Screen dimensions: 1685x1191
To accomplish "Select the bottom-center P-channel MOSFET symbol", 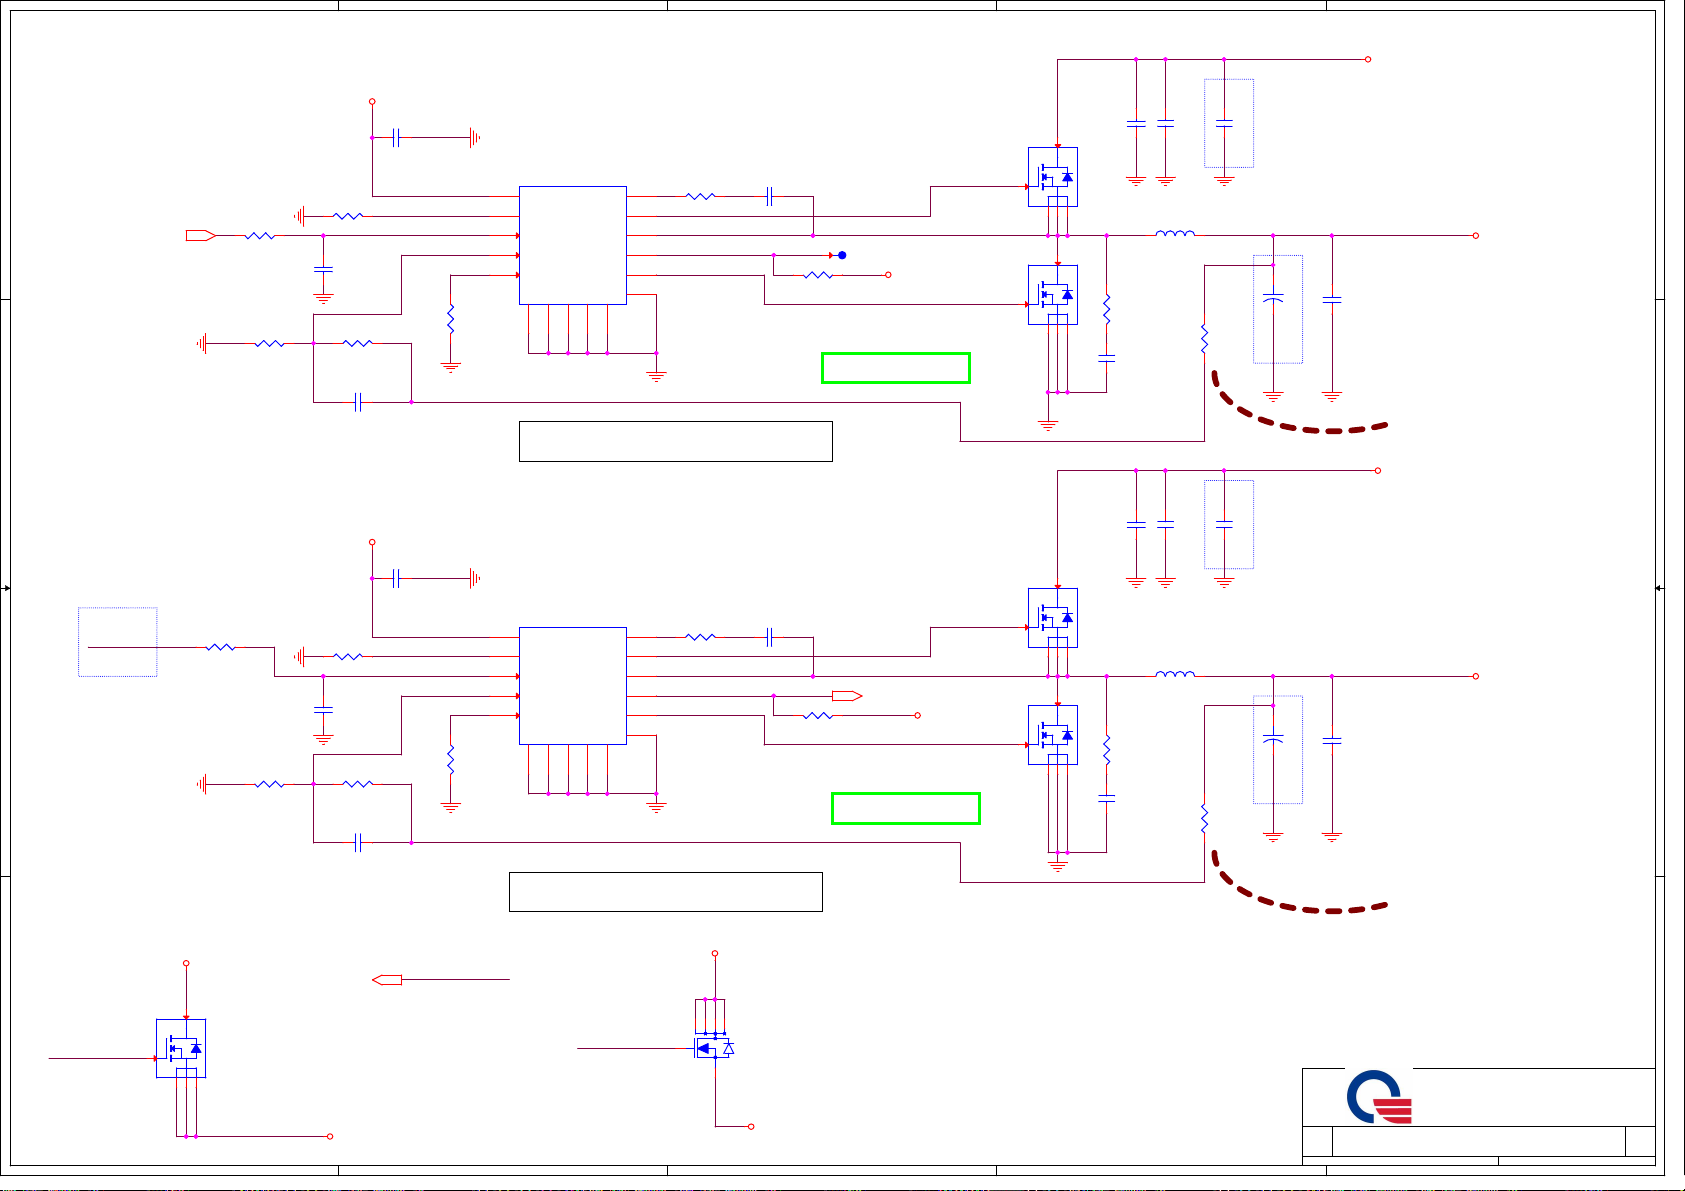I will coord(714,1047).
